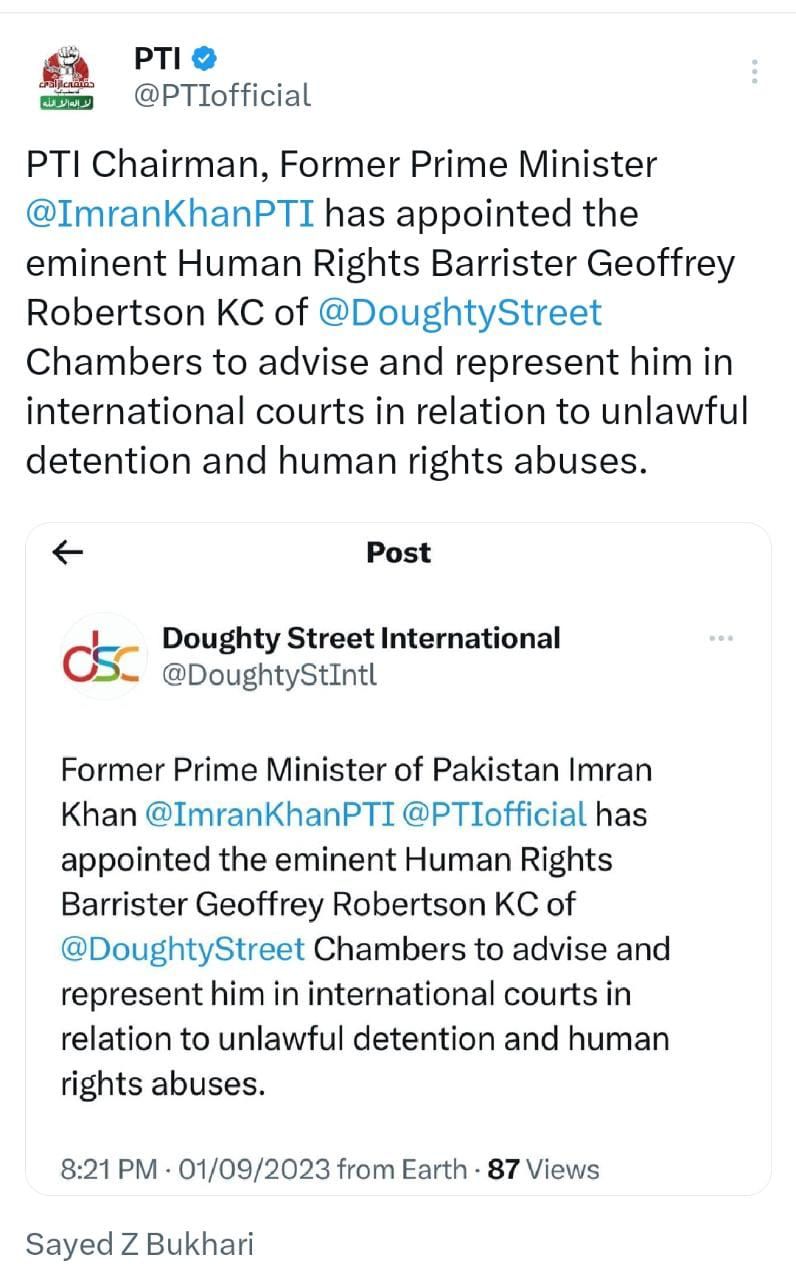Open the Doughty Street International account name
796x1280 pixels.
(x=361, y=638)
